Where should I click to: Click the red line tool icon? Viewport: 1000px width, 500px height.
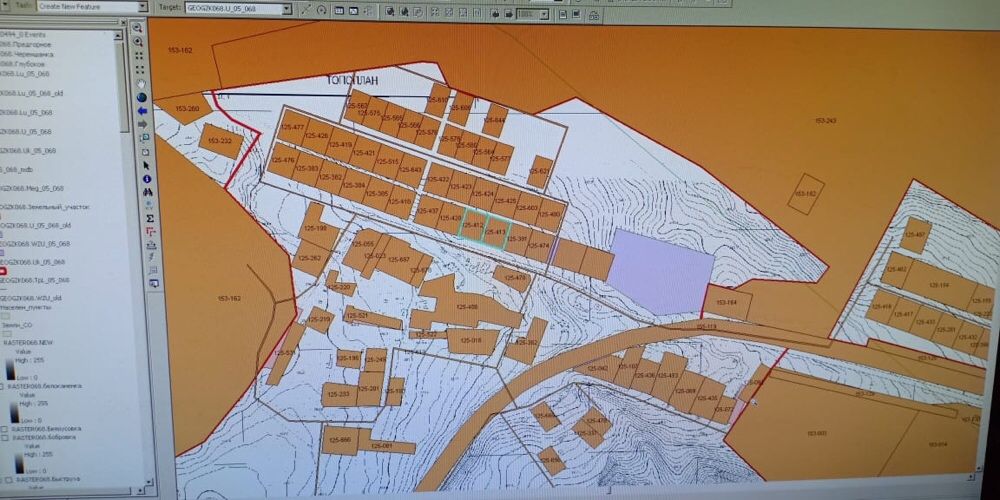point(151,232)
